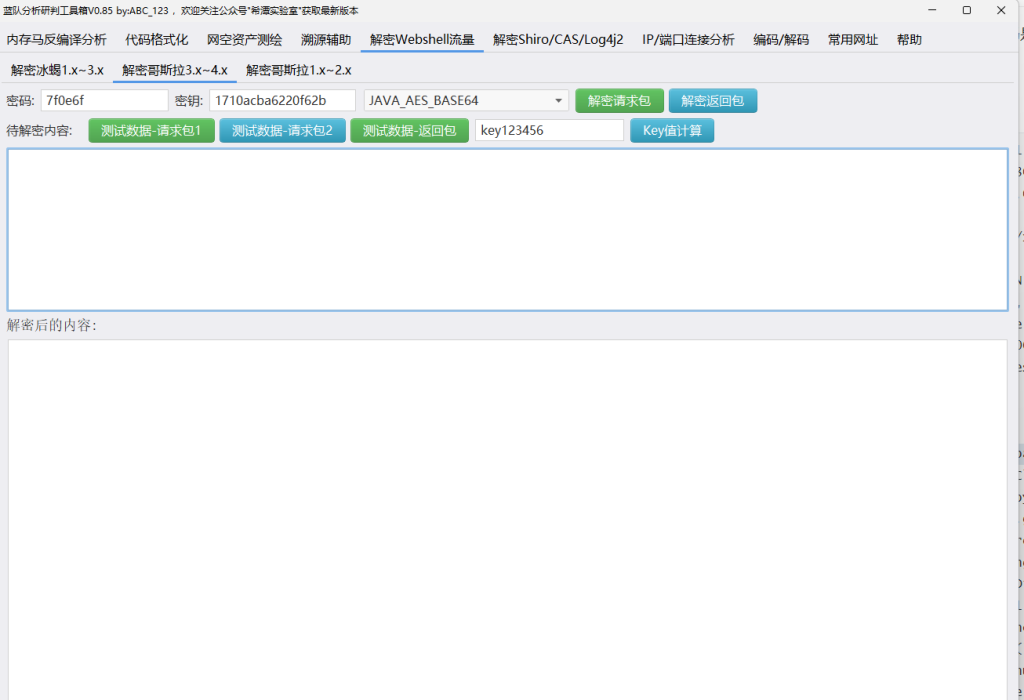Select the 溯源辅助 tab

(326, 40)
